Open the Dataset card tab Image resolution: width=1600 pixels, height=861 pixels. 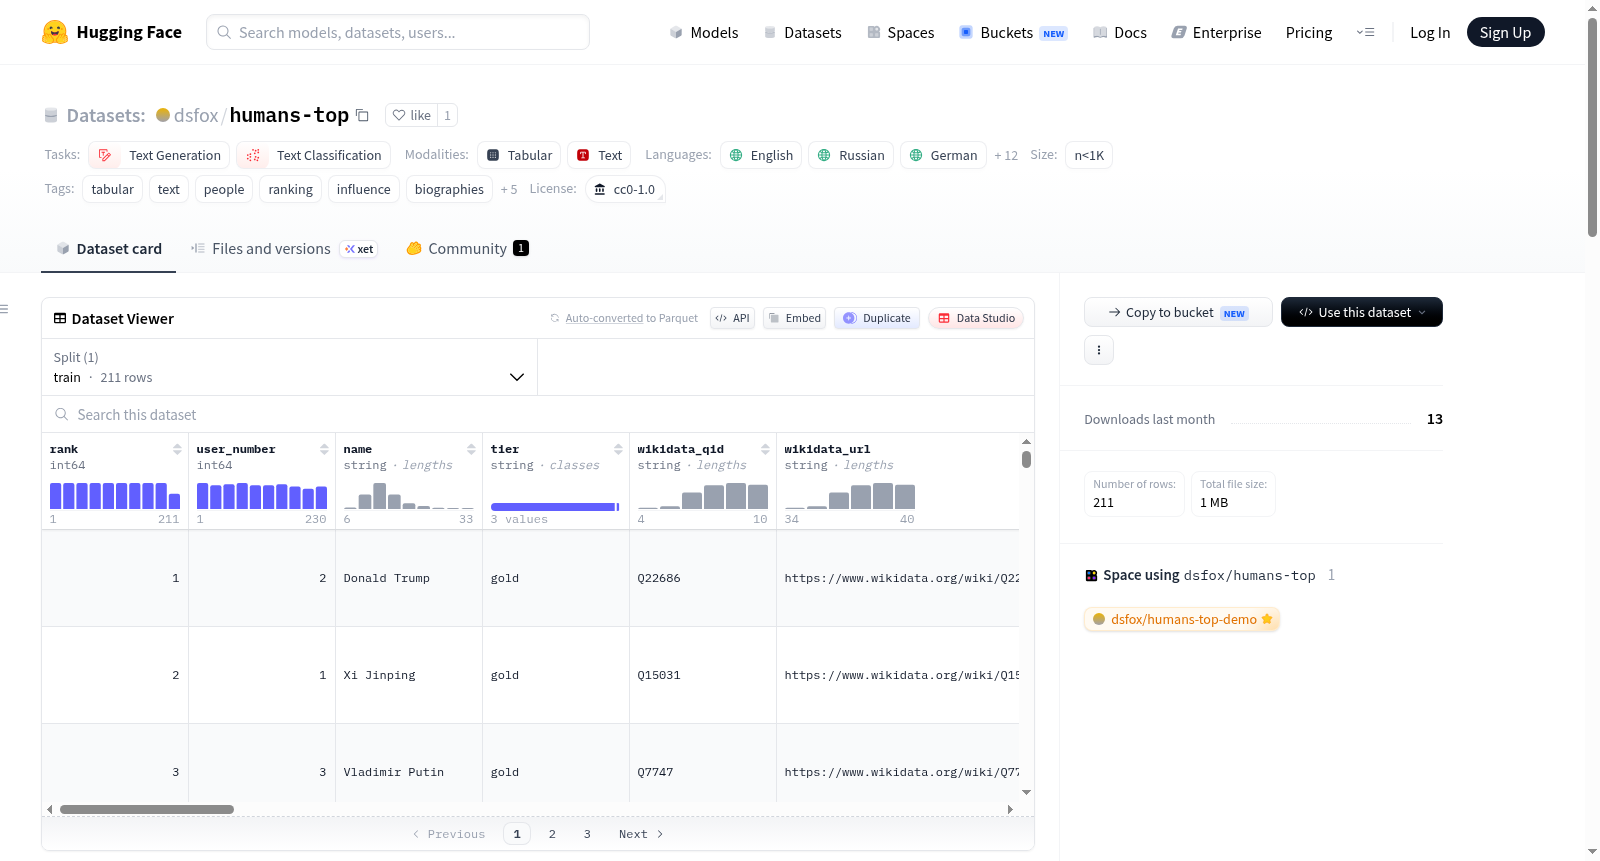coord(108,249)
